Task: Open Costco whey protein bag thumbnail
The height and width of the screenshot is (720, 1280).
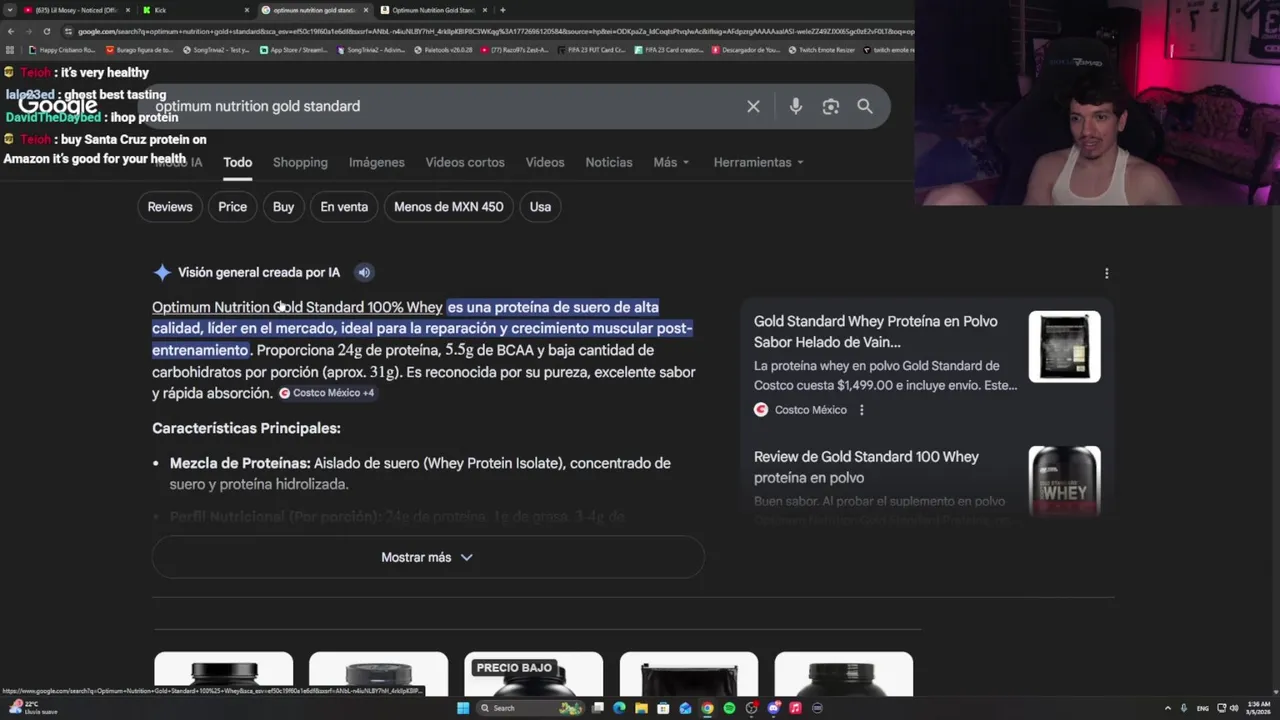Action: [1064, 346]
